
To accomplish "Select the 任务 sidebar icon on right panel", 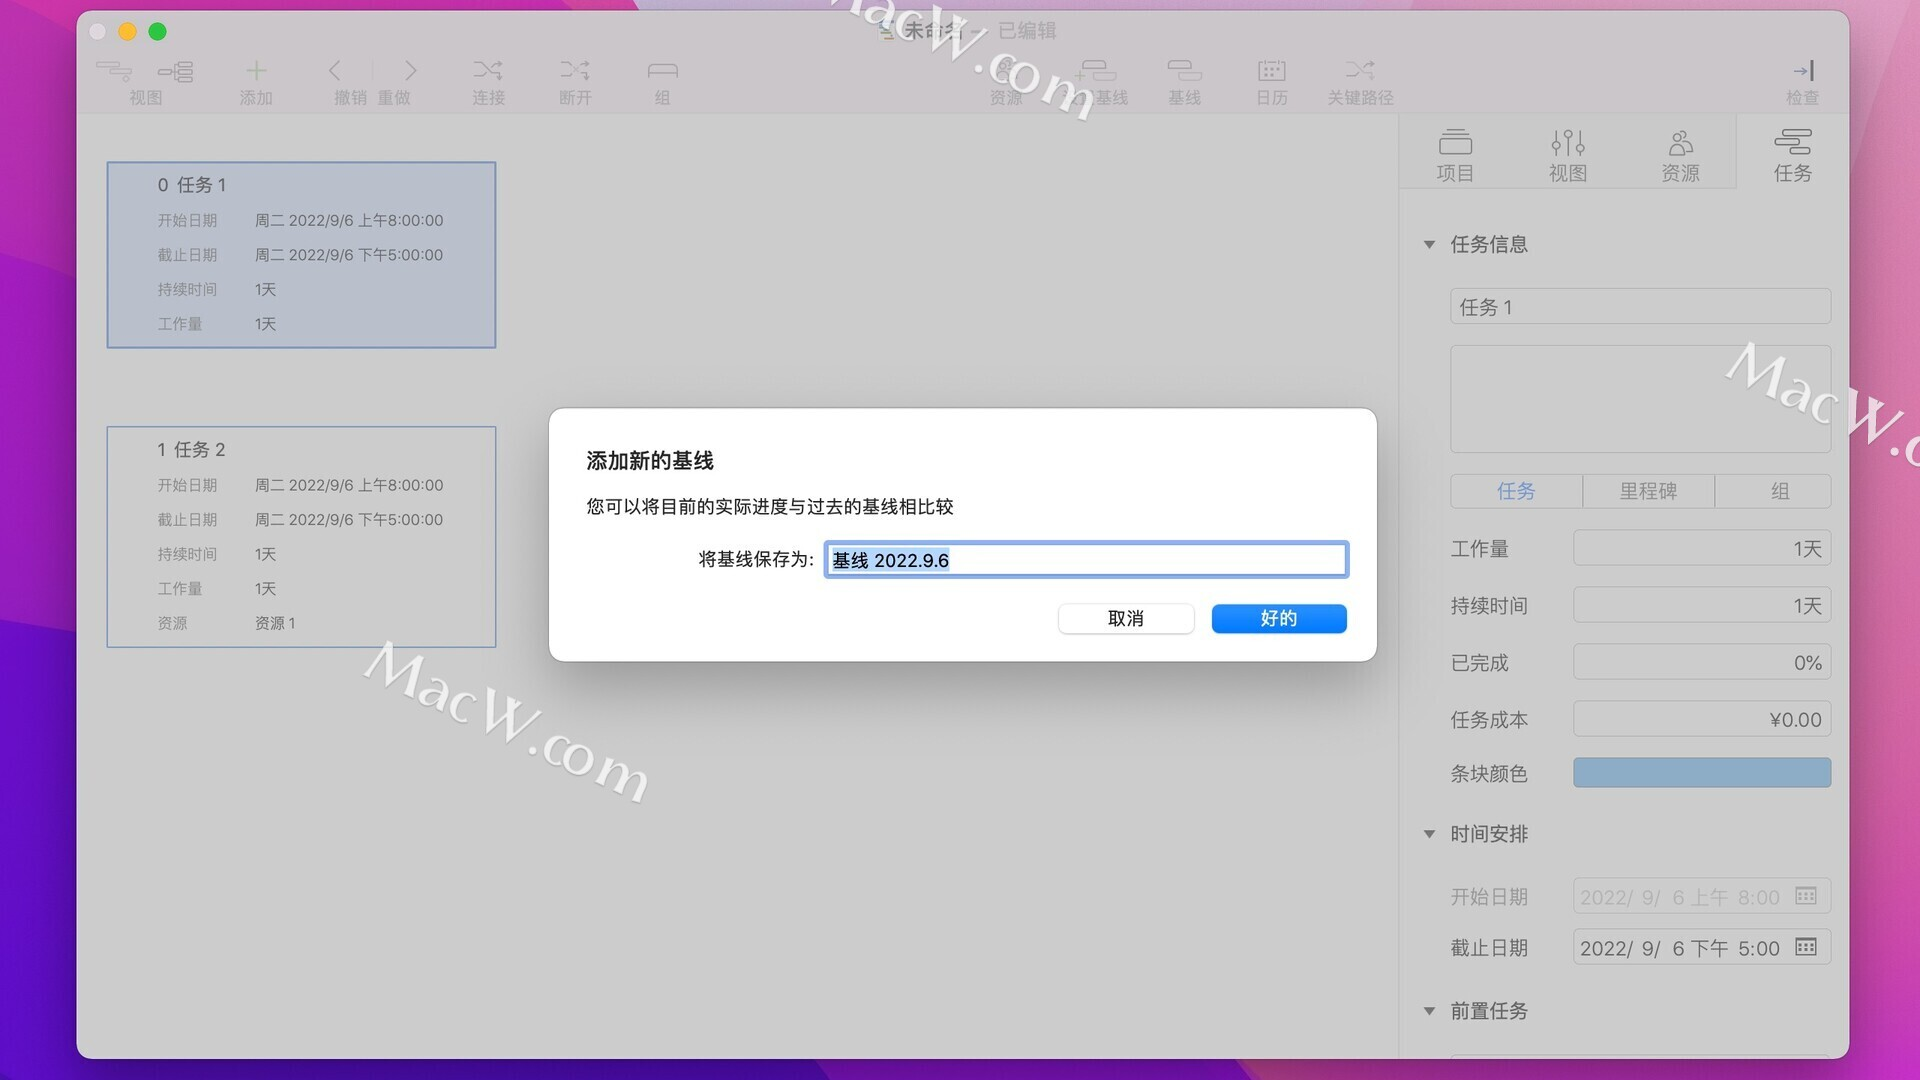I will (x=1788, y=152).
